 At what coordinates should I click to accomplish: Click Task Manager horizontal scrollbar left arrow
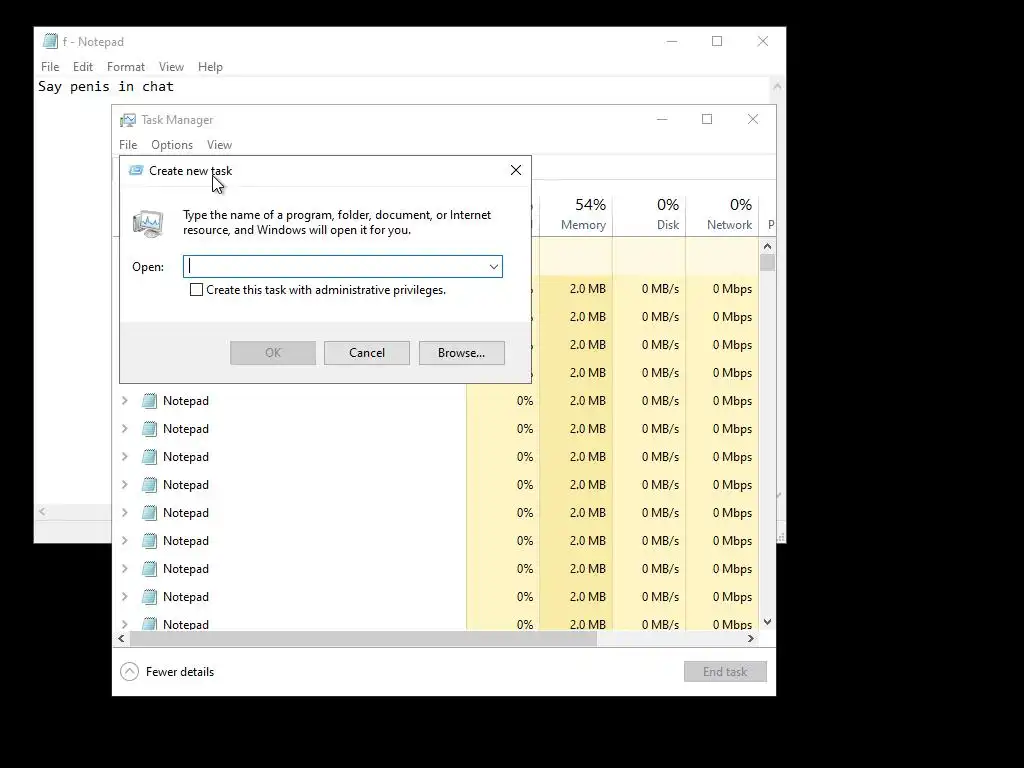[121, 638]
